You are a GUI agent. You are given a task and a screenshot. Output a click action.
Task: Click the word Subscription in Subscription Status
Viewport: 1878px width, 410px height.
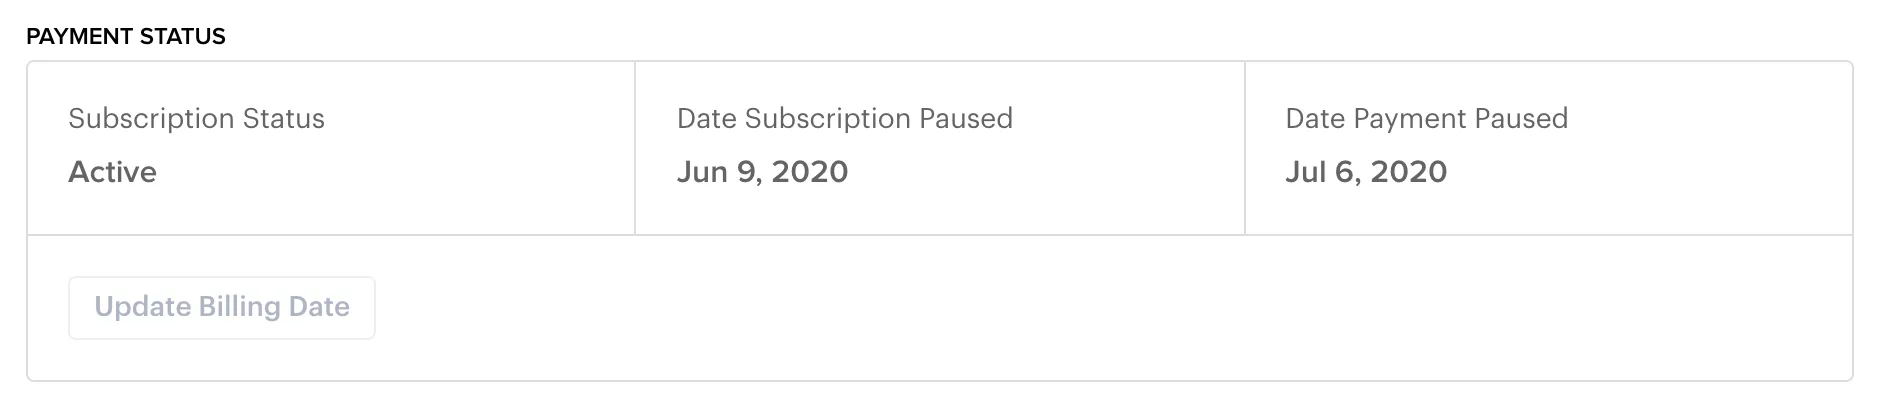pos(151,119)
